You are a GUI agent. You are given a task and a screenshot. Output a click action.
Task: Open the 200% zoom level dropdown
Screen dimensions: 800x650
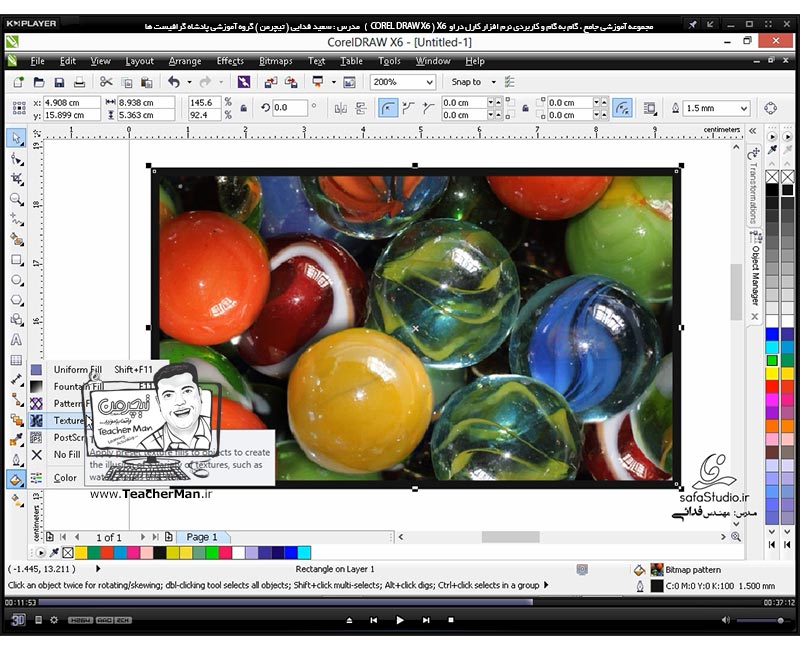(x=430, y=82)
